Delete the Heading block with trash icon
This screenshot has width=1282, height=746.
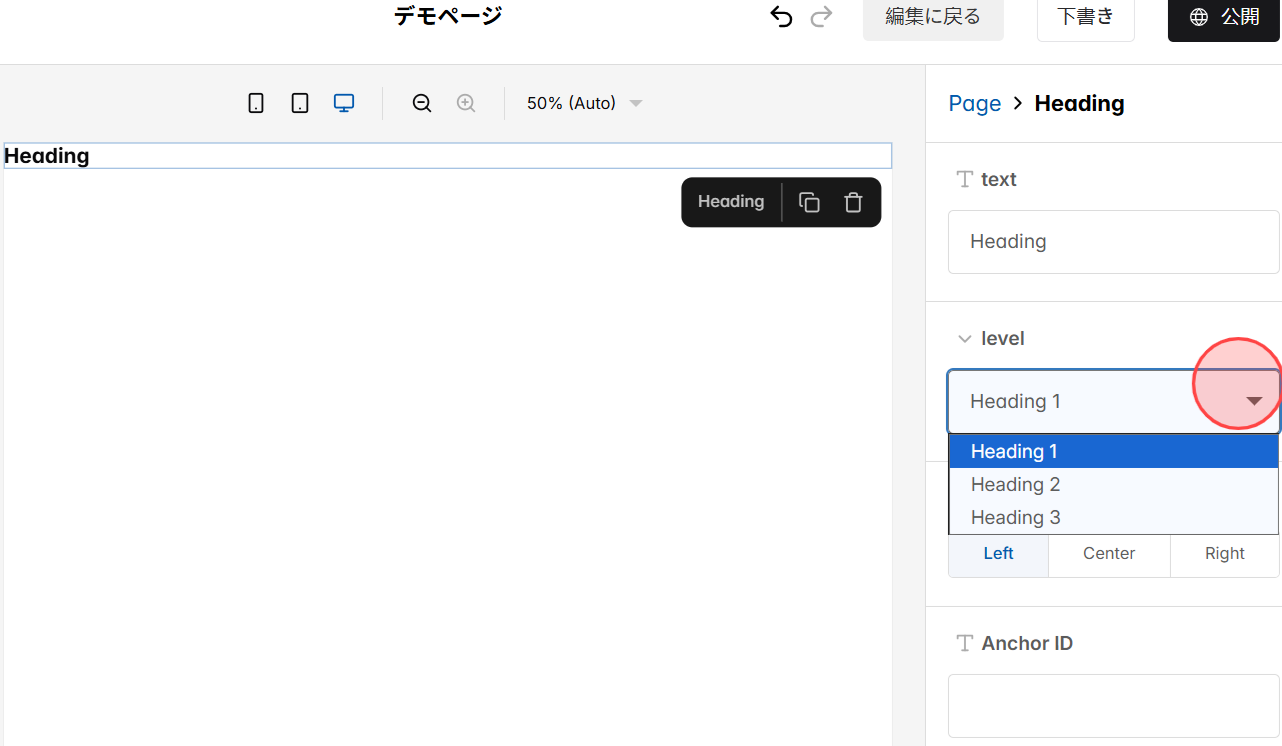(853, 201)
